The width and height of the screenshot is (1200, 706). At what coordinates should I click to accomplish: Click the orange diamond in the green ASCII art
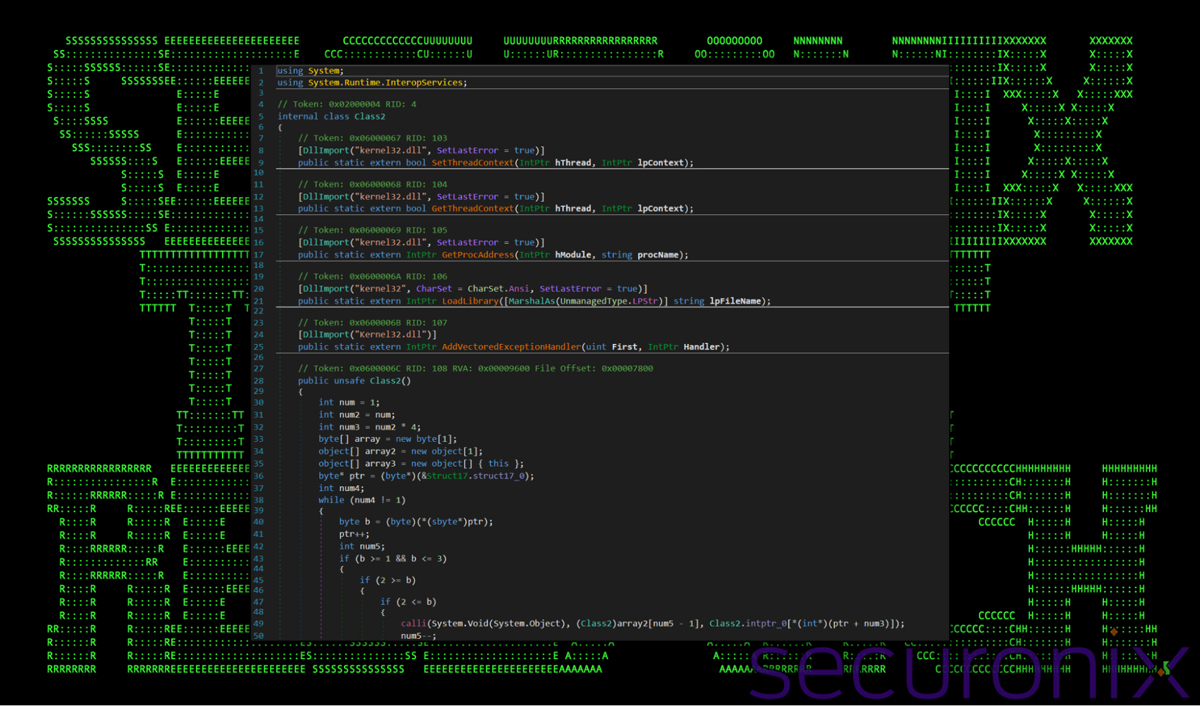pos(1113,632)
